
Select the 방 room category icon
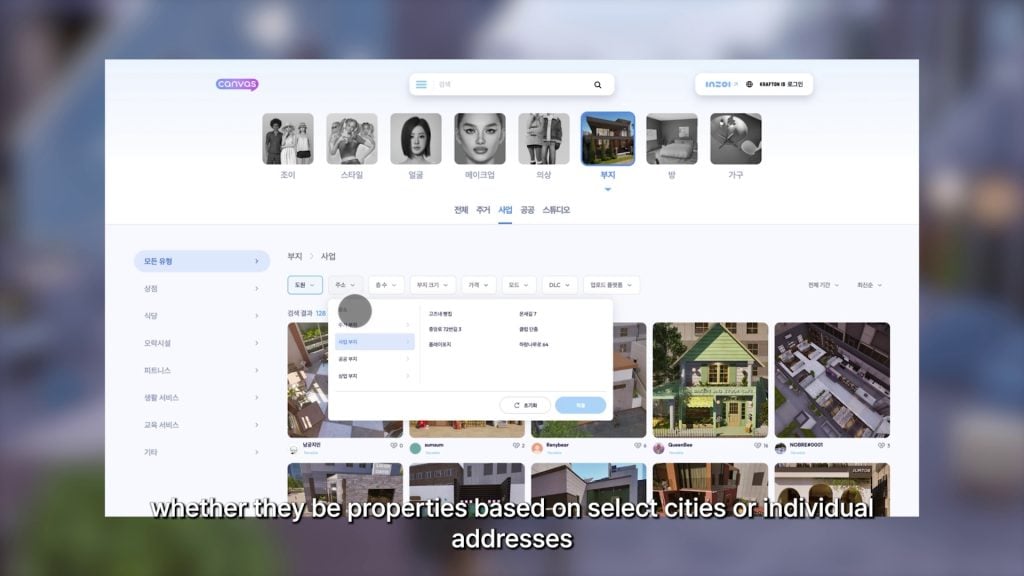(671, 139)
